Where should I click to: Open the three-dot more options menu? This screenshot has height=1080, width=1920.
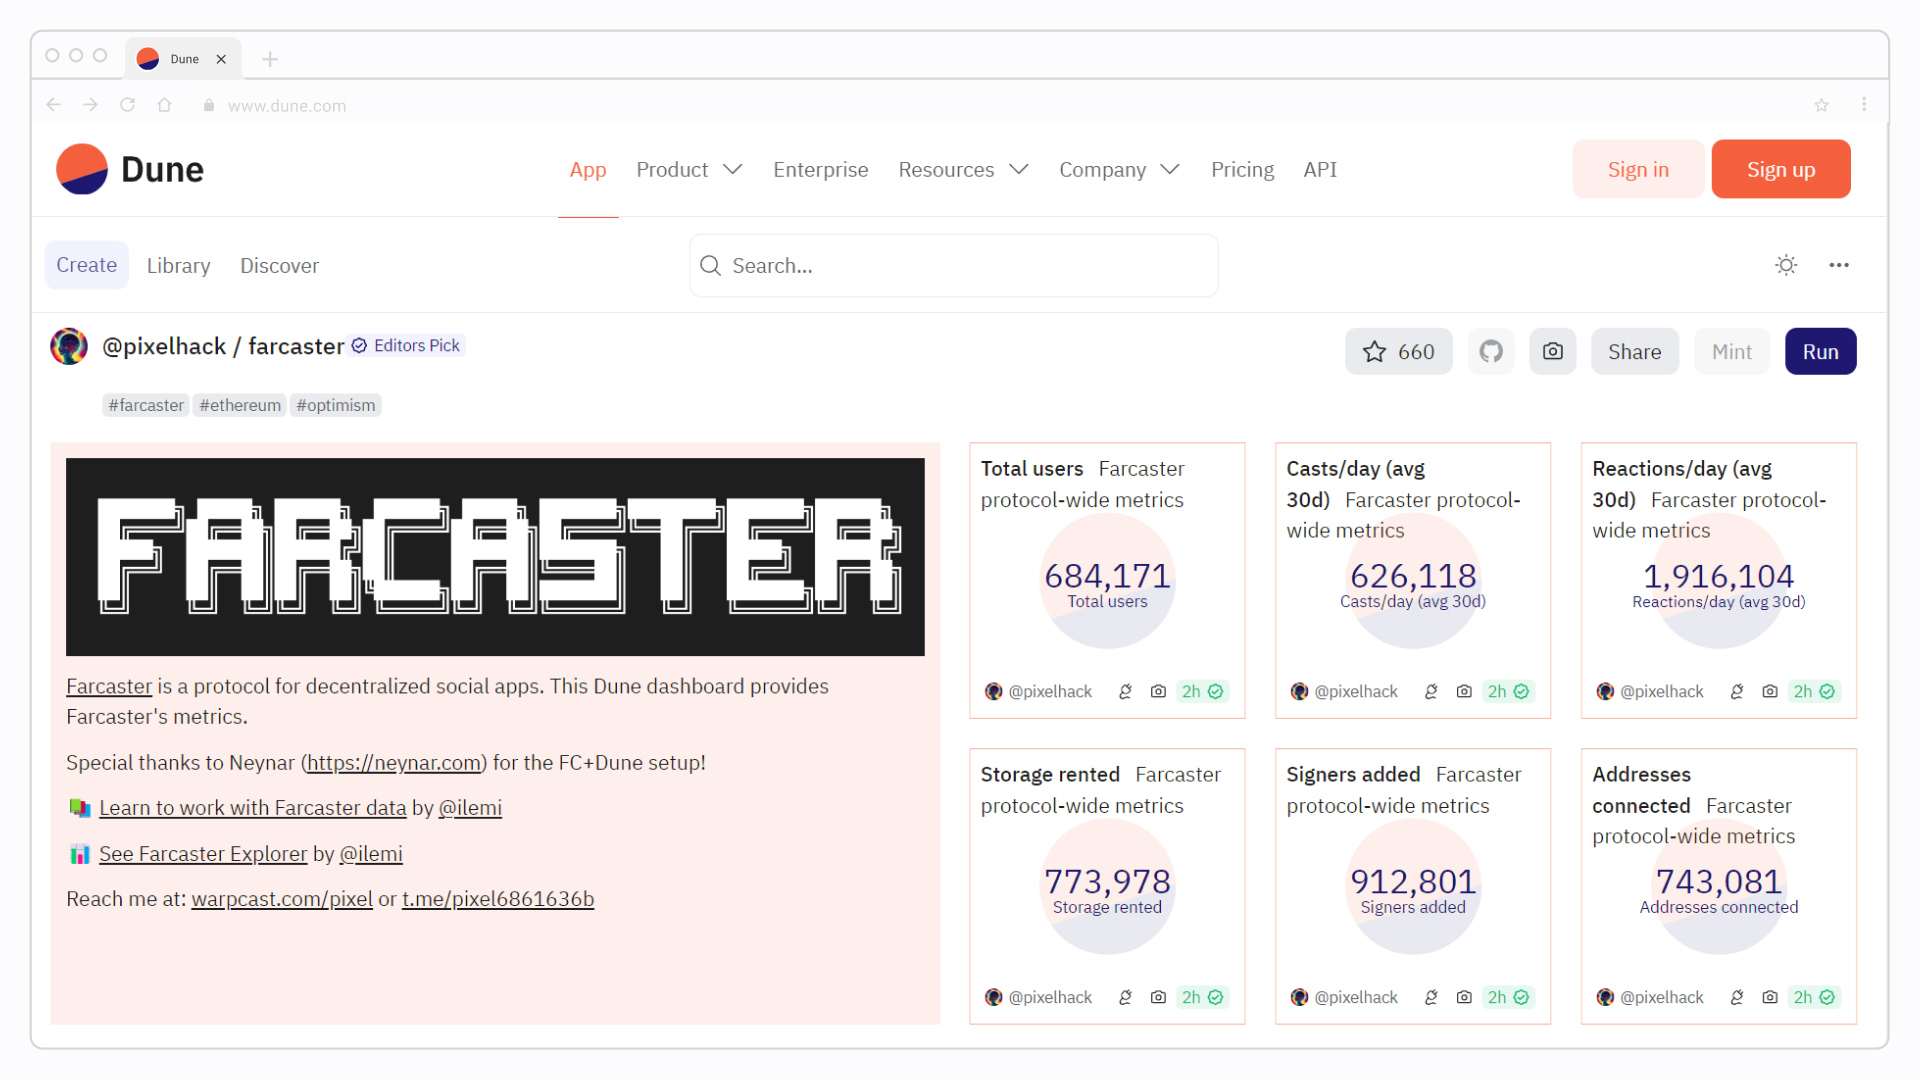click(1839, 265)
